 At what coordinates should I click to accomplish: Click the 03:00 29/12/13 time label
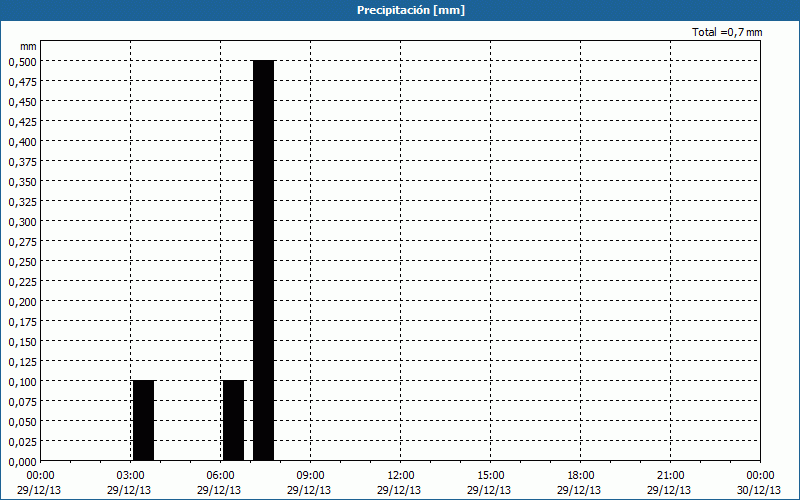(x=129, y=483)
